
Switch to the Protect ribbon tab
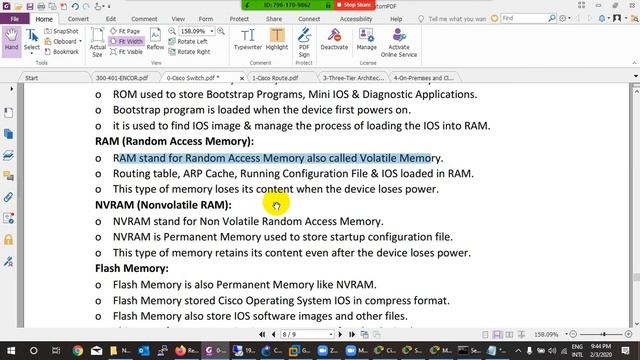pyautogui.click(x=239, y=19)
